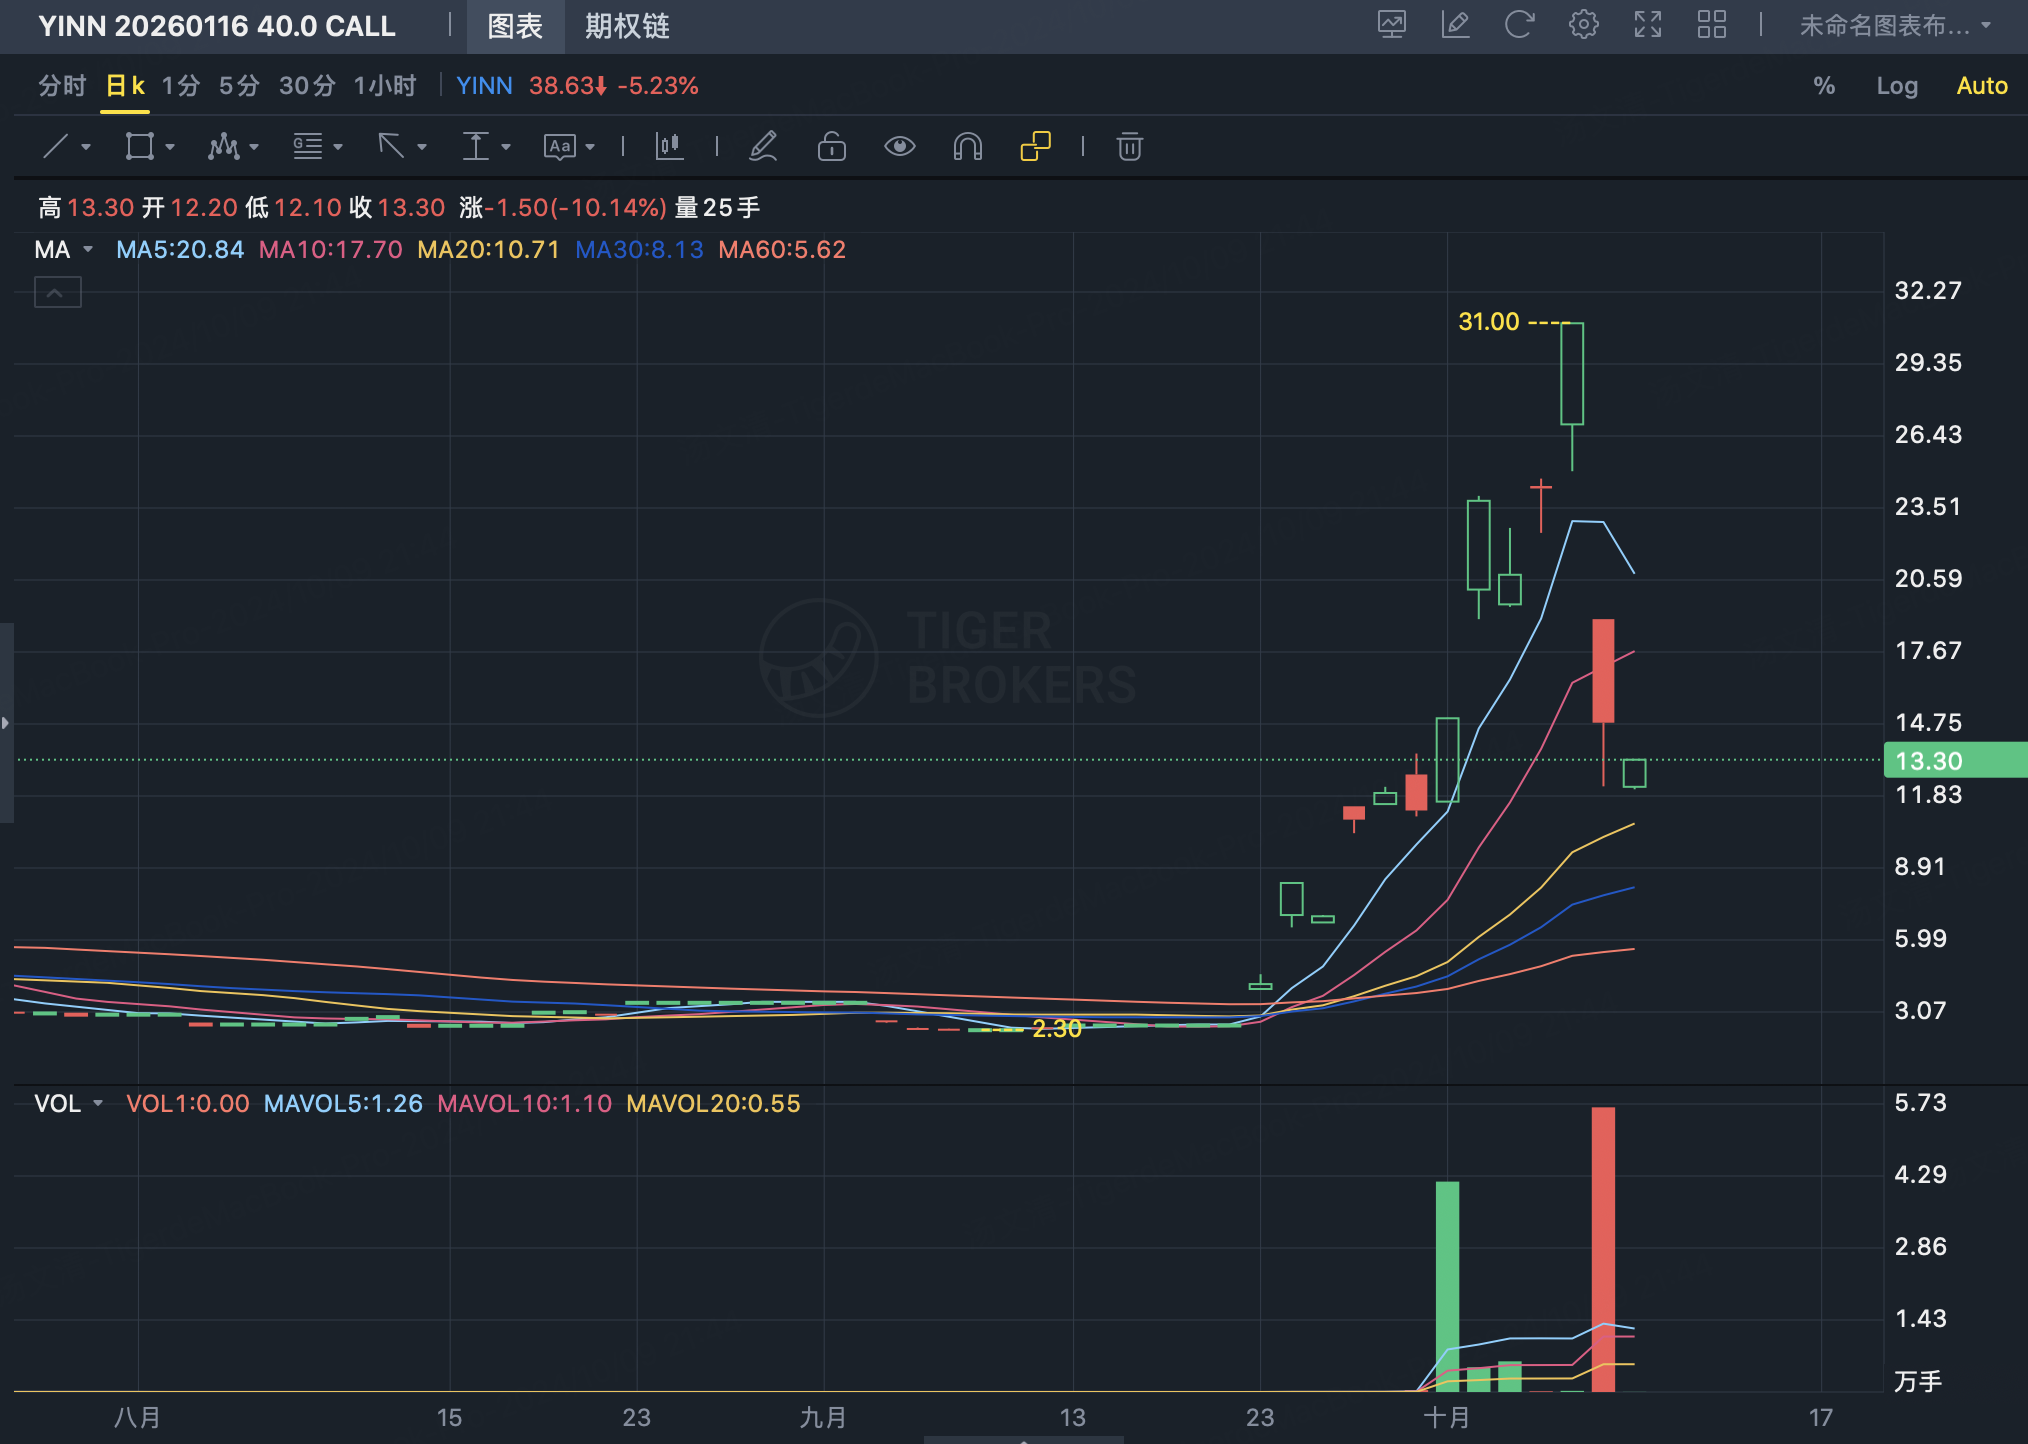Expand the VOL indicator dropdown
2028x1444 pixels.
pos(98,1104)
